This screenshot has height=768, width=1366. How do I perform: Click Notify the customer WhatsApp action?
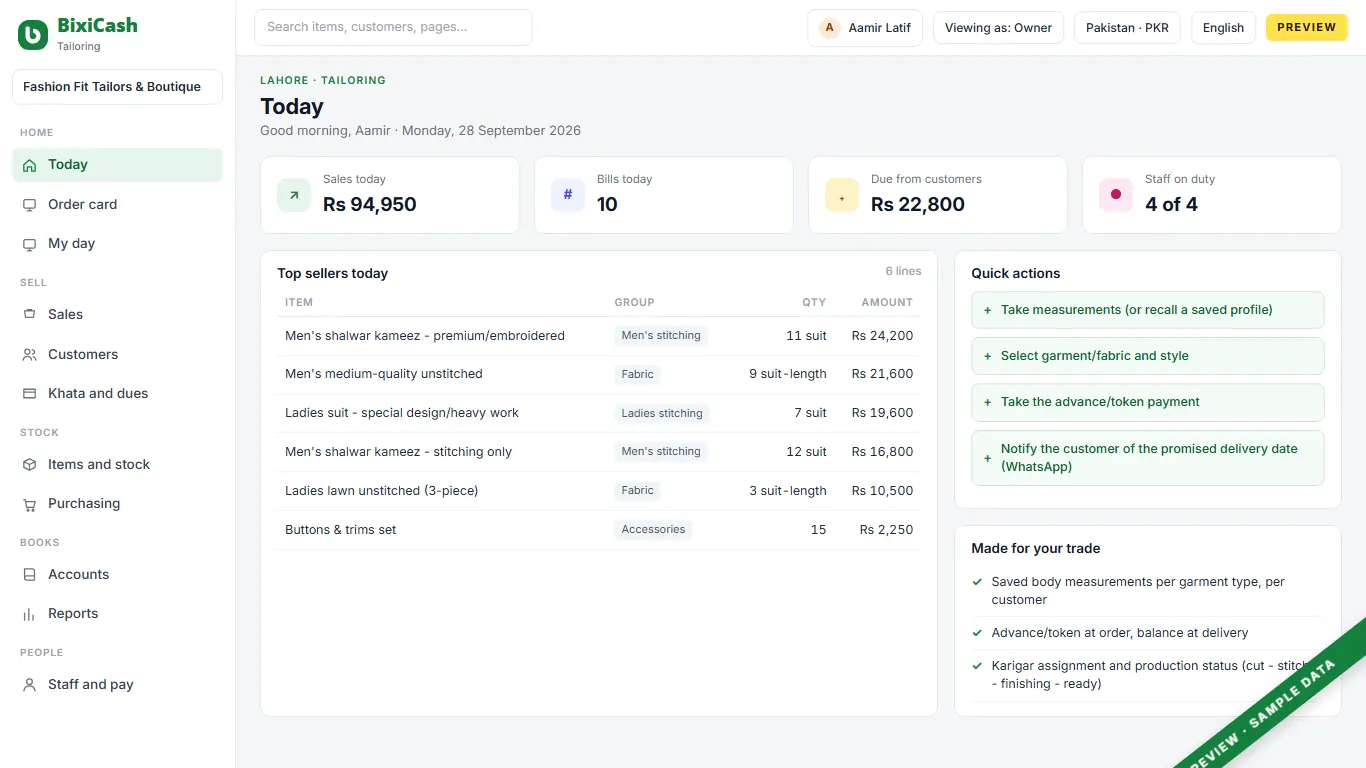(x=1147, y=458)
